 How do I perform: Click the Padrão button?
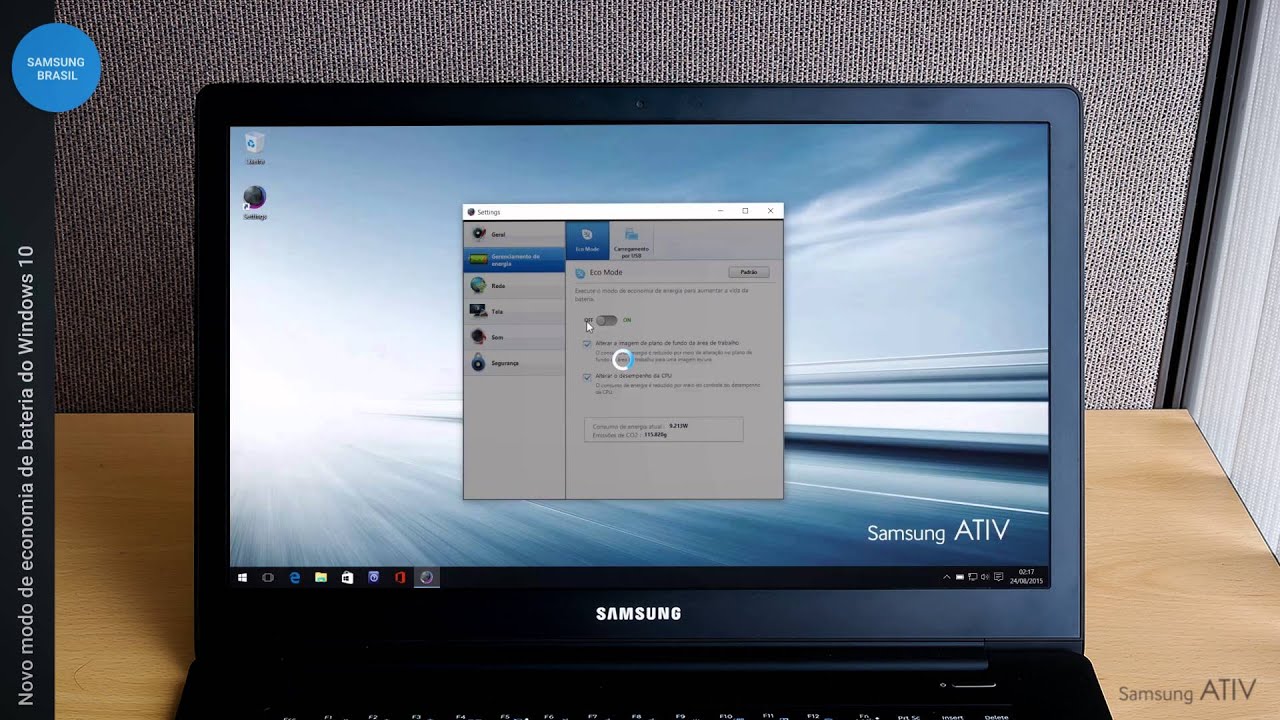click(x=748, y=272)
